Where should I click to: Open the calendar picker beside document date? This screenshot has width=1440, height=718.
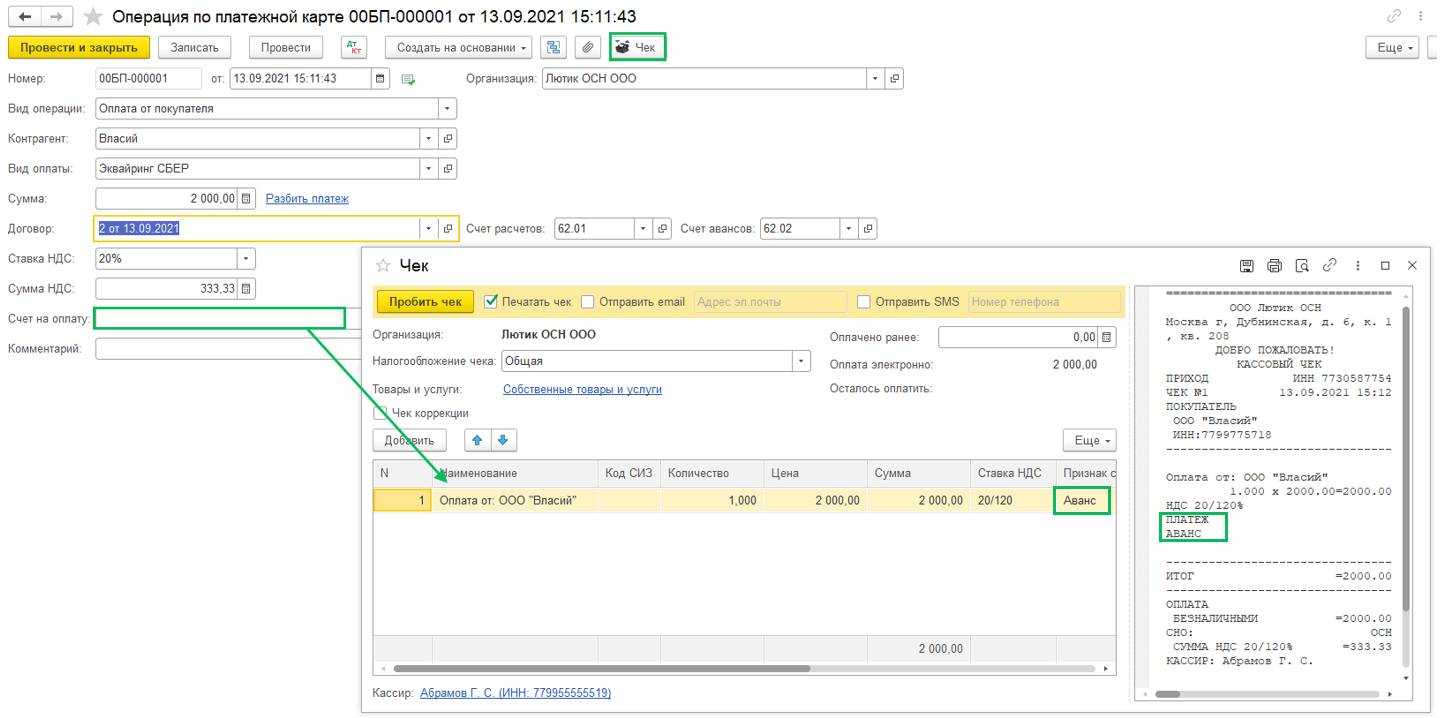[x=380, y=79]
